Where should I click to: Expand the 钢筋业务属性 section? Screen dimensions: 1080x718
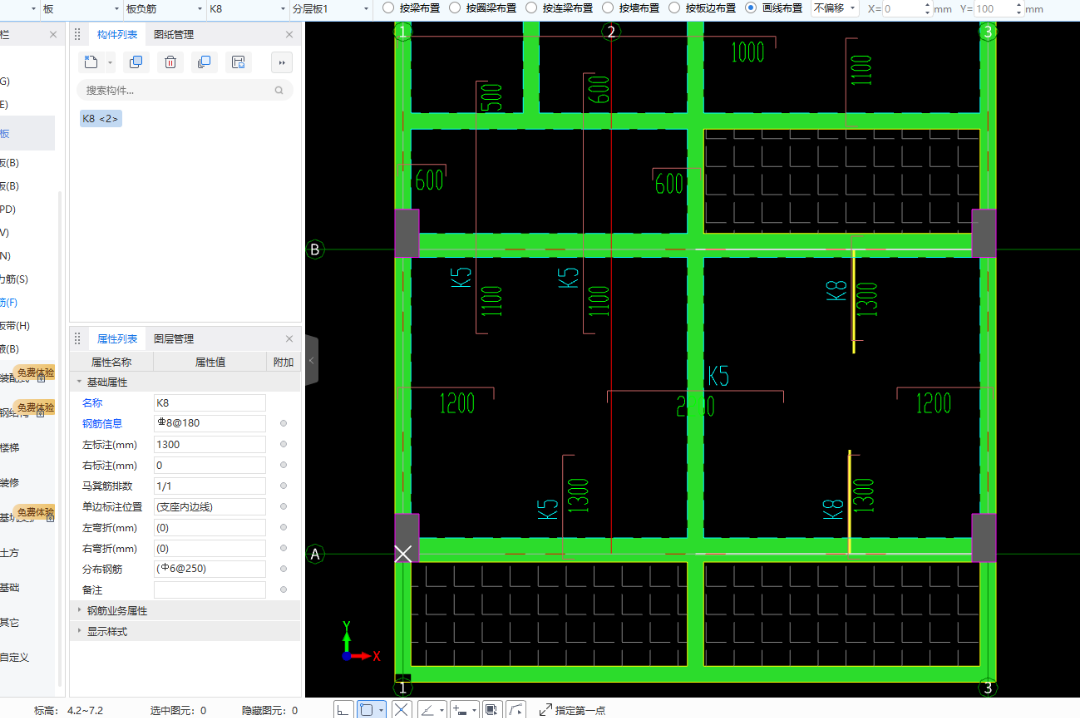79,611
